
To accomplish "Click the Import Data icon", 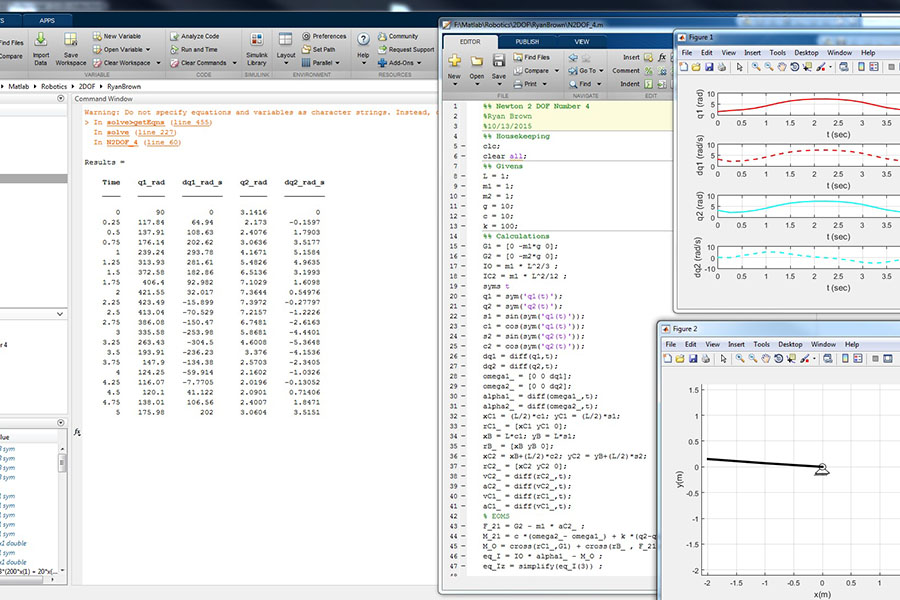I will click(40, 40).
